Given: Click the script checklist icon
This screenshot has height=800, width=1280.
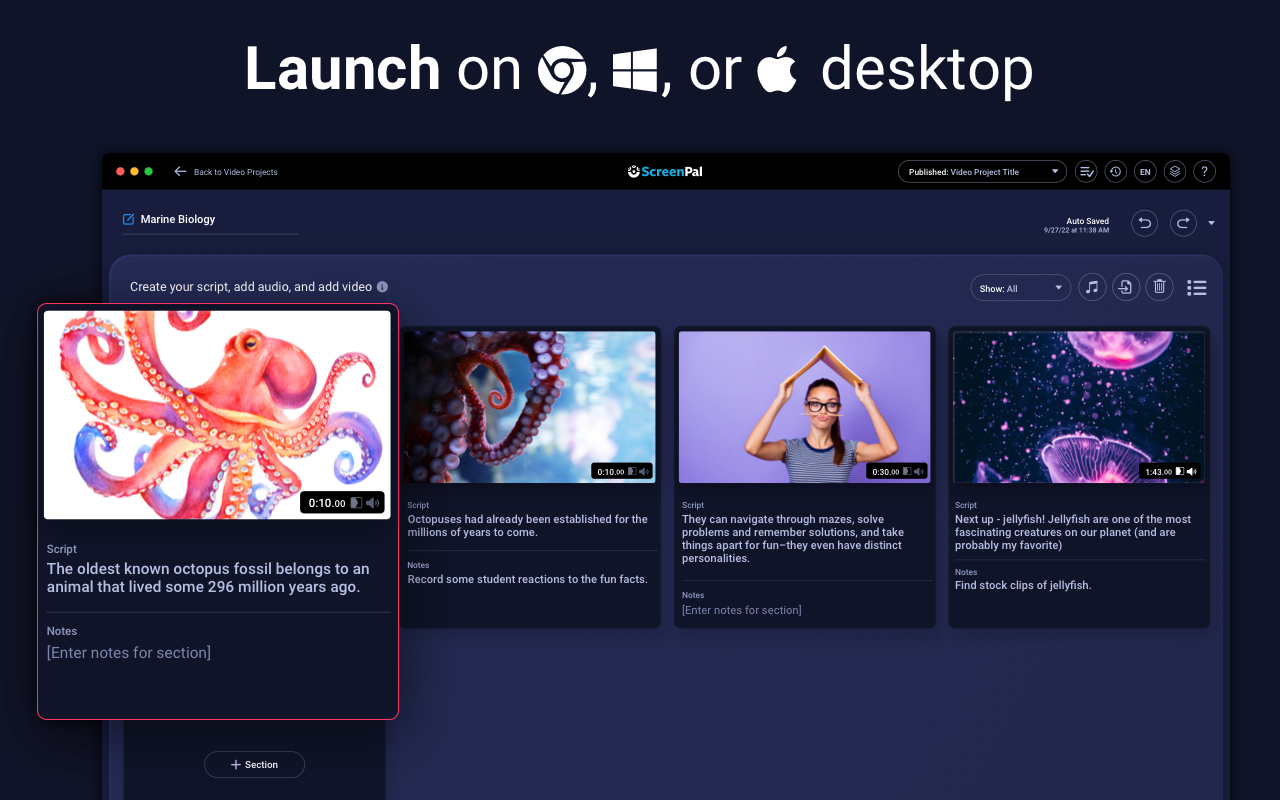Looking at the screenshot, I should point(1086,171).
